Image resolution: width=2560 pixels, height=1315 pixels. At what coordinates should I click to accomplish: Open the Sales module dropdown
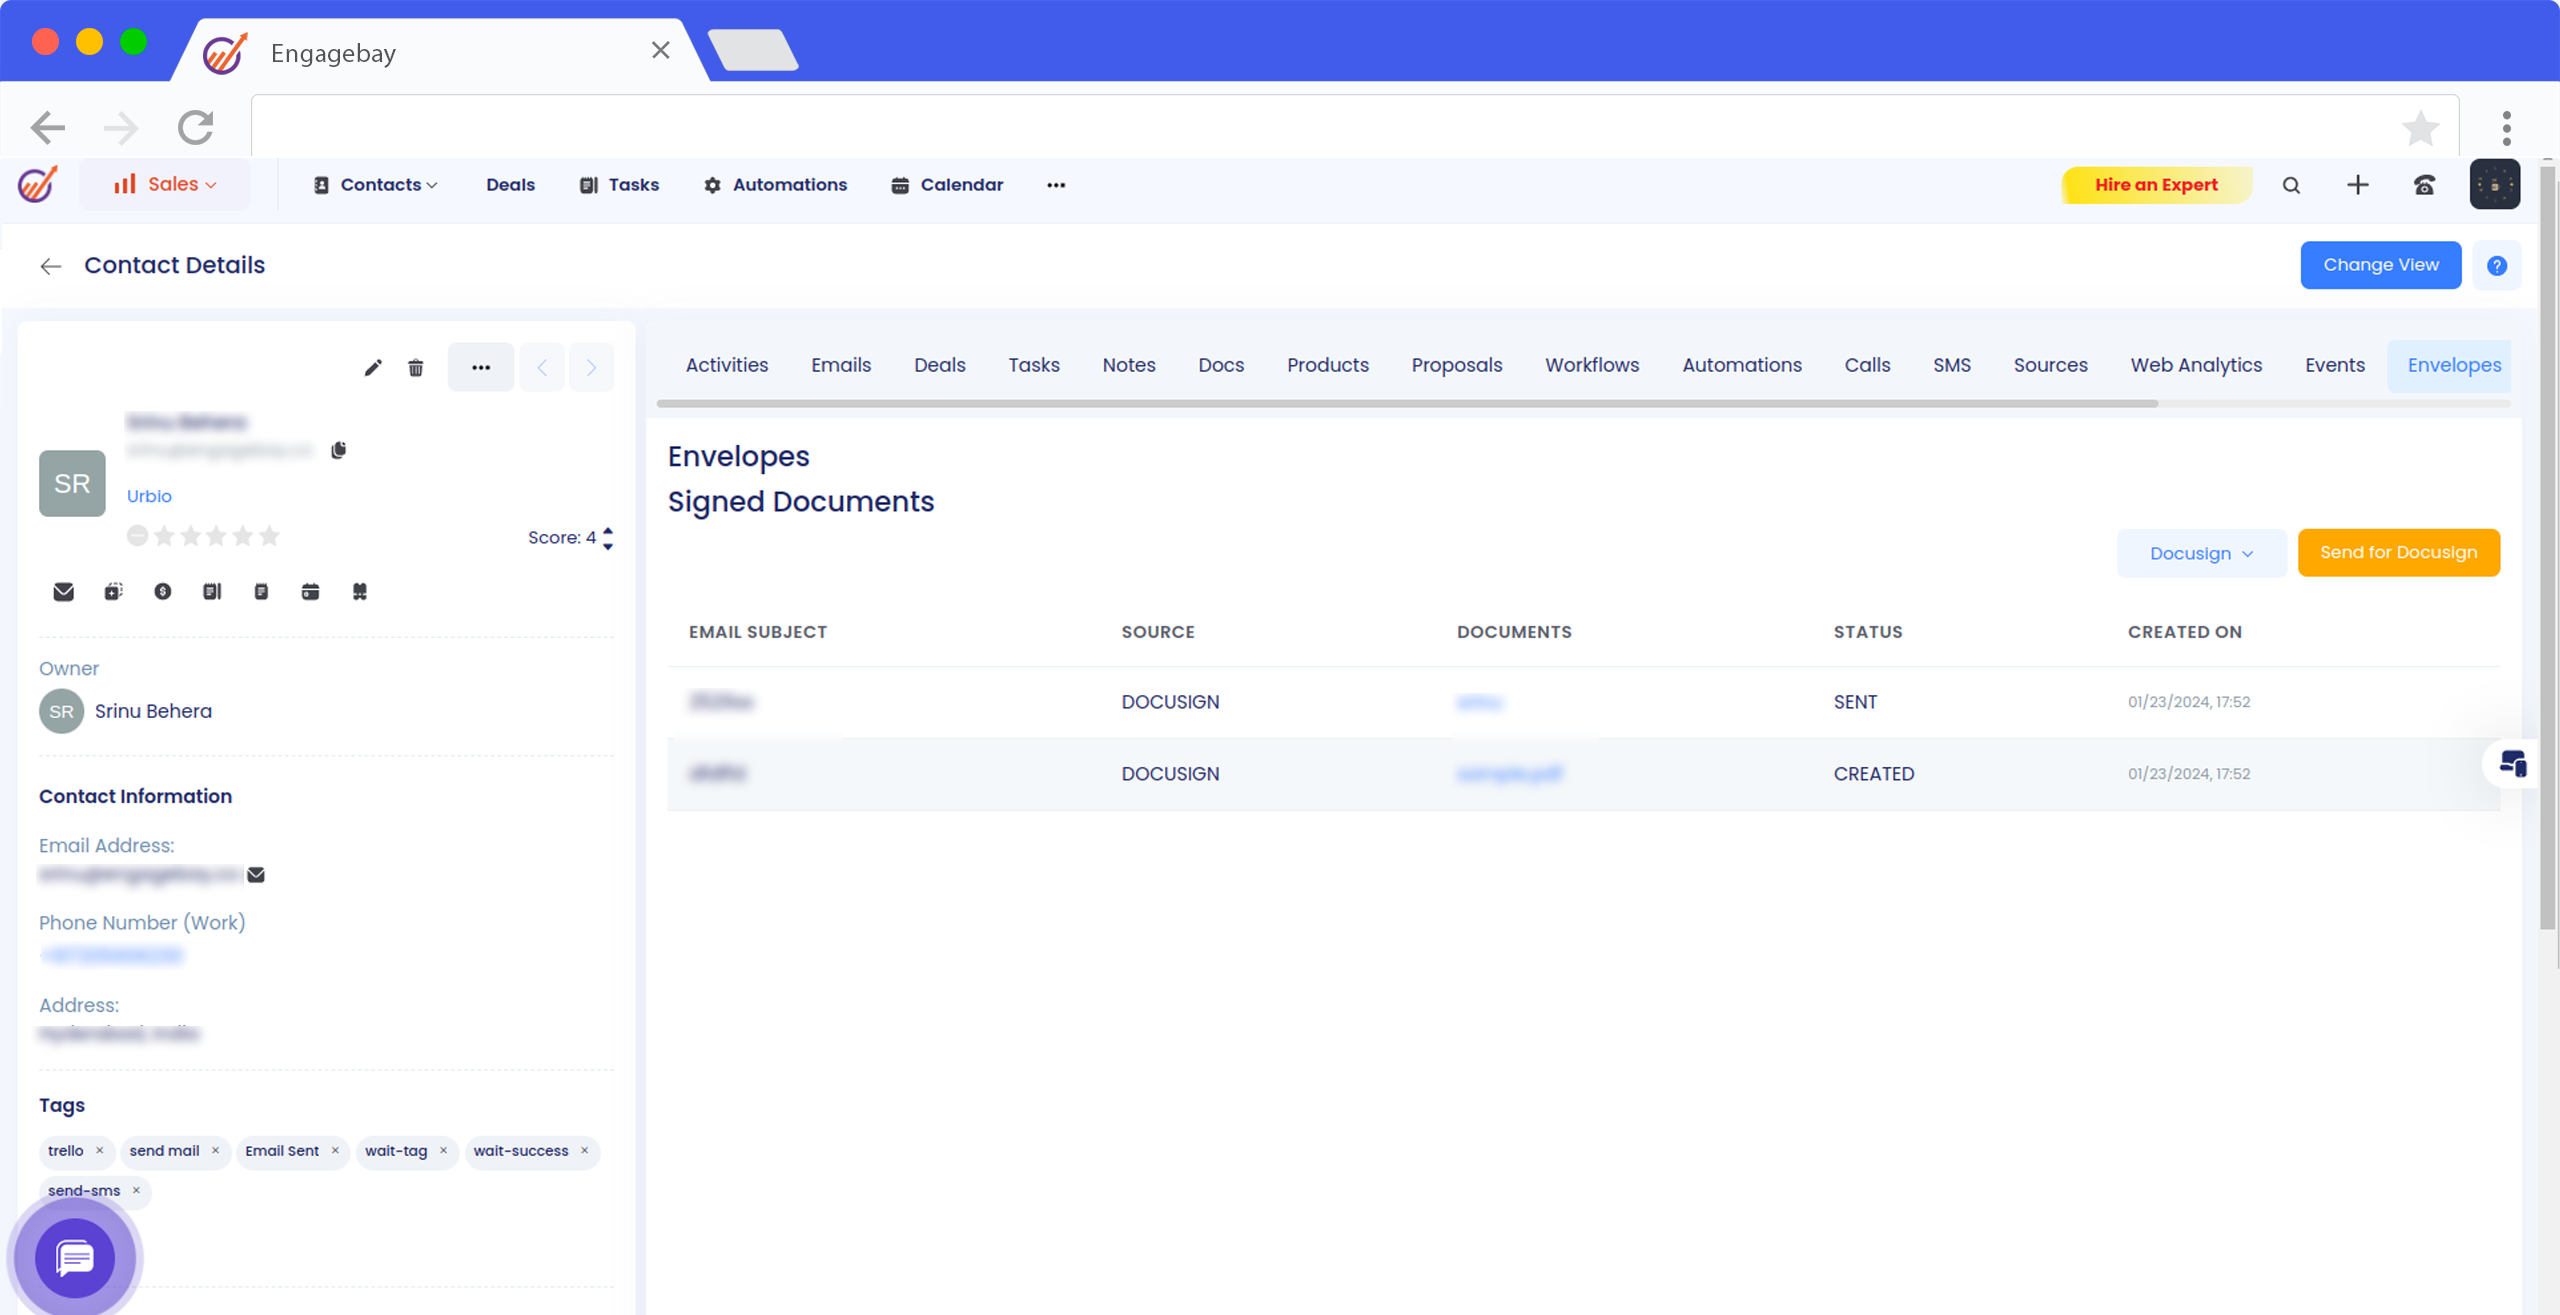click(x=165, y=185)
